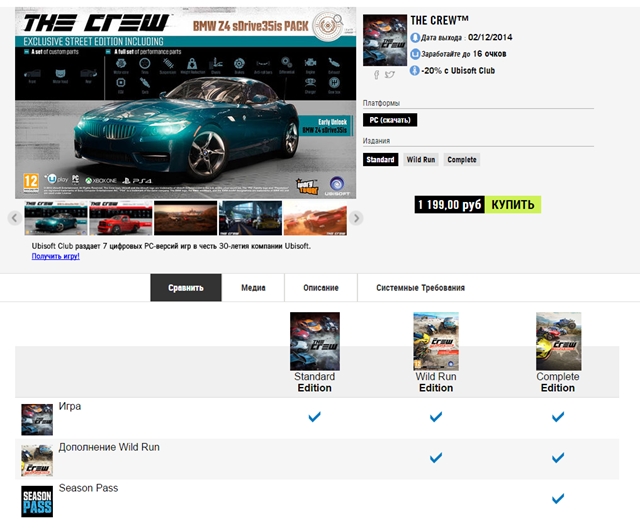
Task: Select the Standard edition option
Action: click(x=380, y=160)
